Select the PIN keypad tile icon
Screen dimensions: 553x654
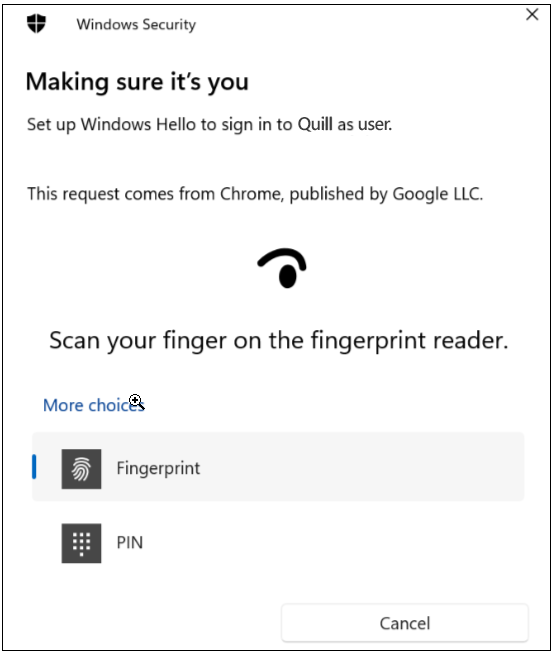click(x=81, y=543)
